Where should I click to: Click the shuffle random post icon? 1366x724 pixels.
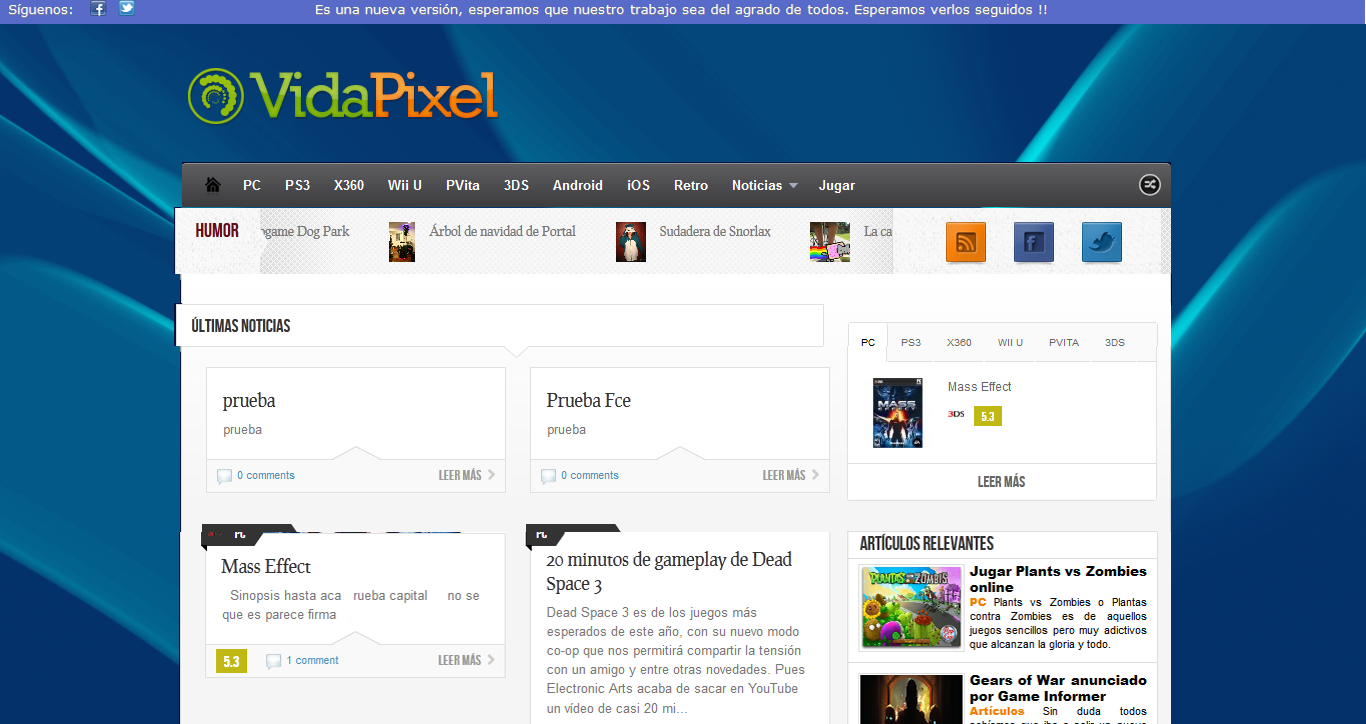(1149, 185)
